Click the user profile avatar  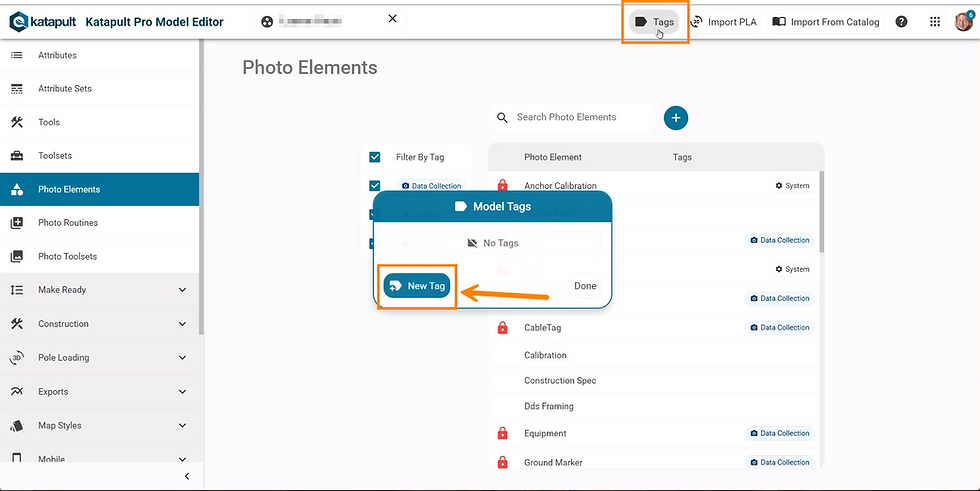[963, 22]
